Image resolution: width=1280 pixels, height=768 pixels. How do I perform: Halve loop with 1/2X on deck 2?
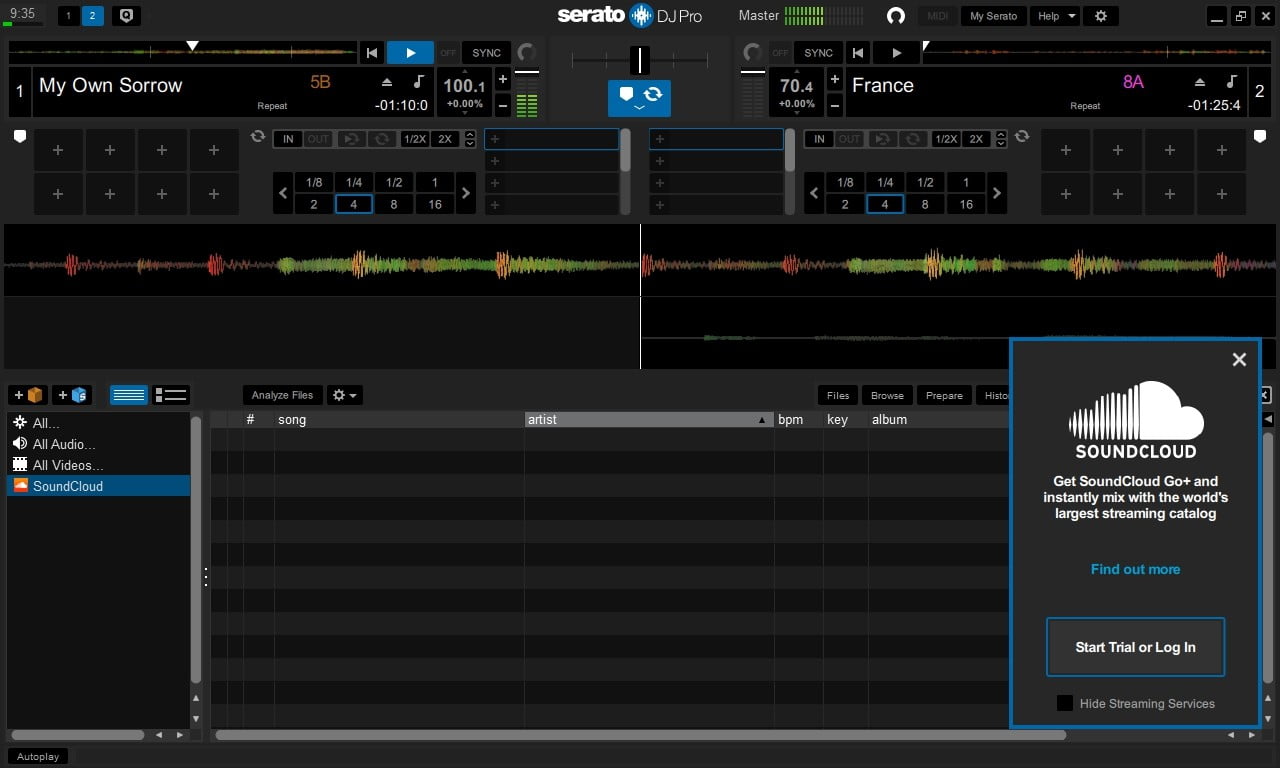(946, 139)
